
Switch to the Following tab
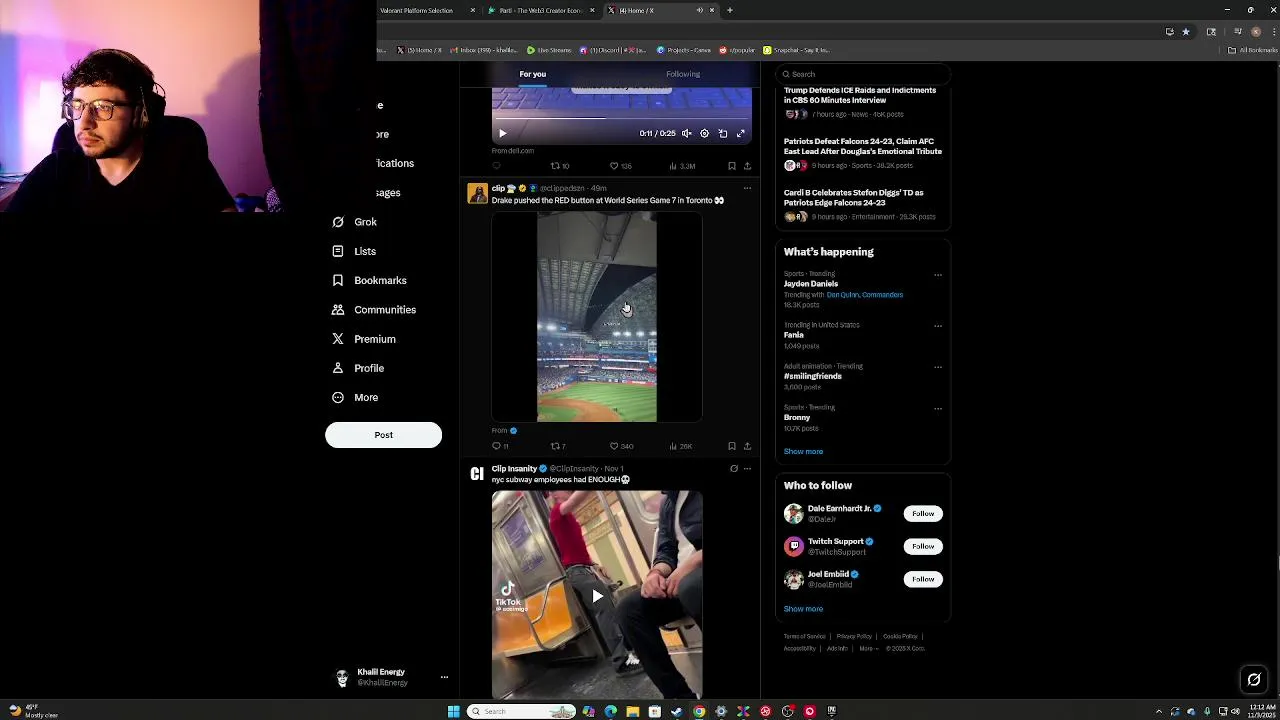click(683, 74)
